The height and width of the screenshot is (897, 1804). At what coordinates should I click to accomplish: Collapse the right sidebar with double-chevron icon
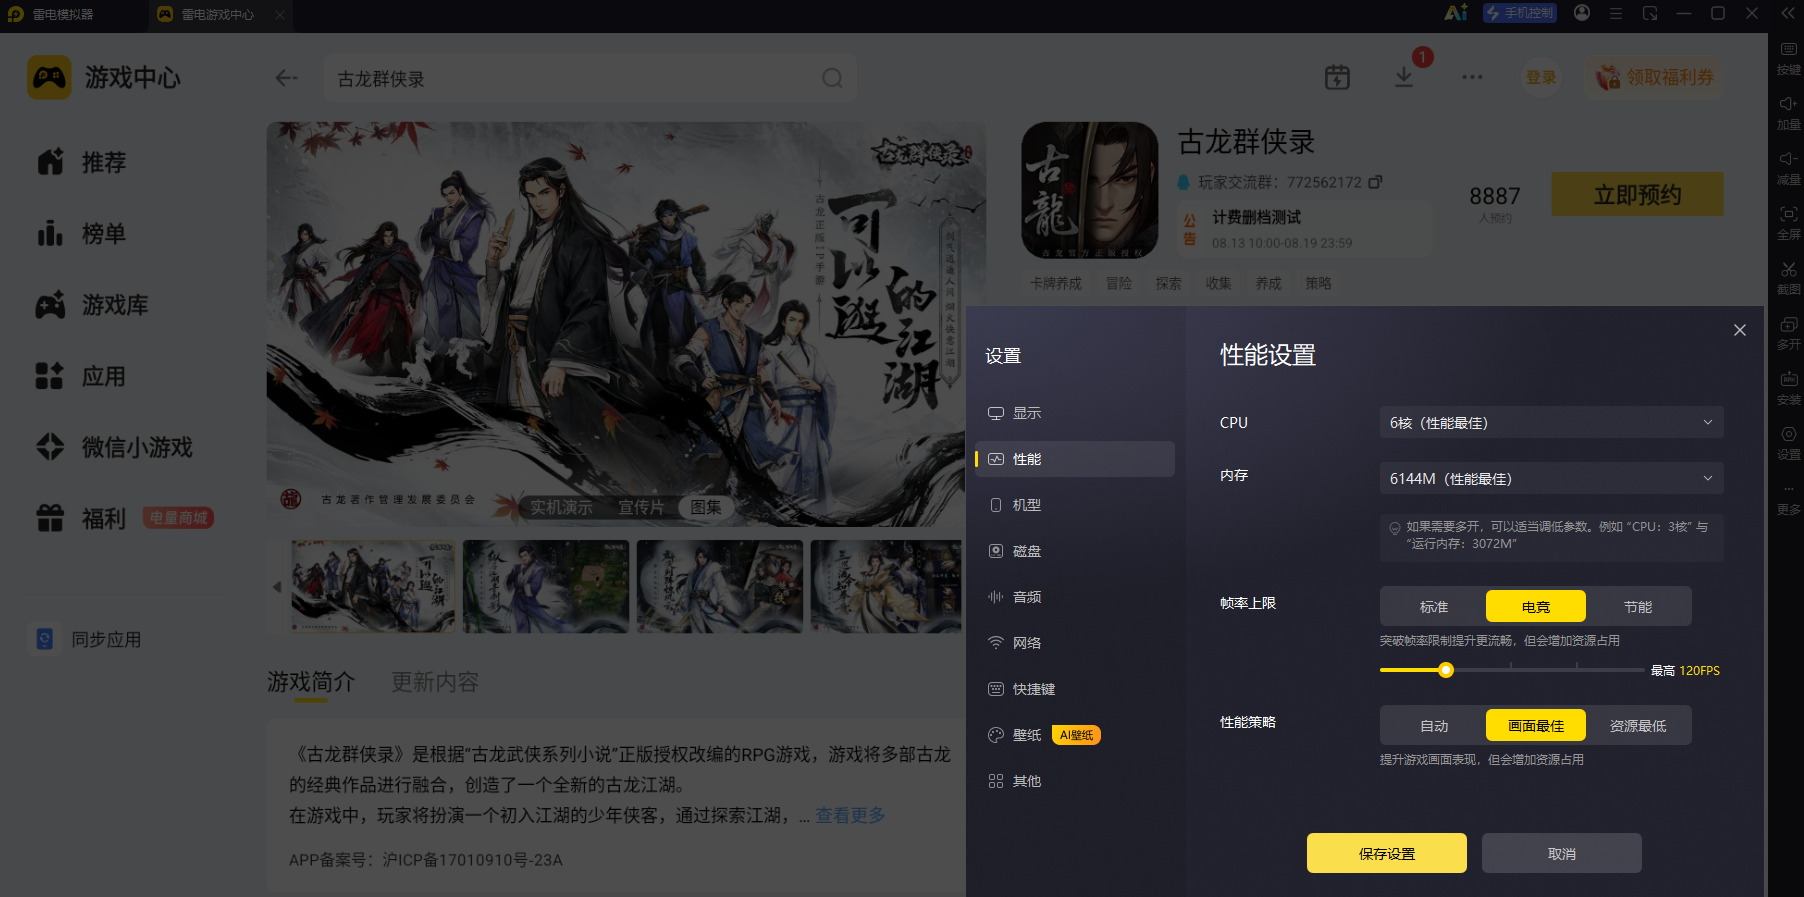tap(1787, 13)
